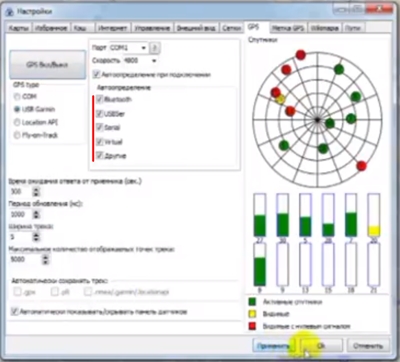Viewport: 400px width, 362px height.
Task: Click the center point of the satellite sky plot
Action: tap(317, 119)
